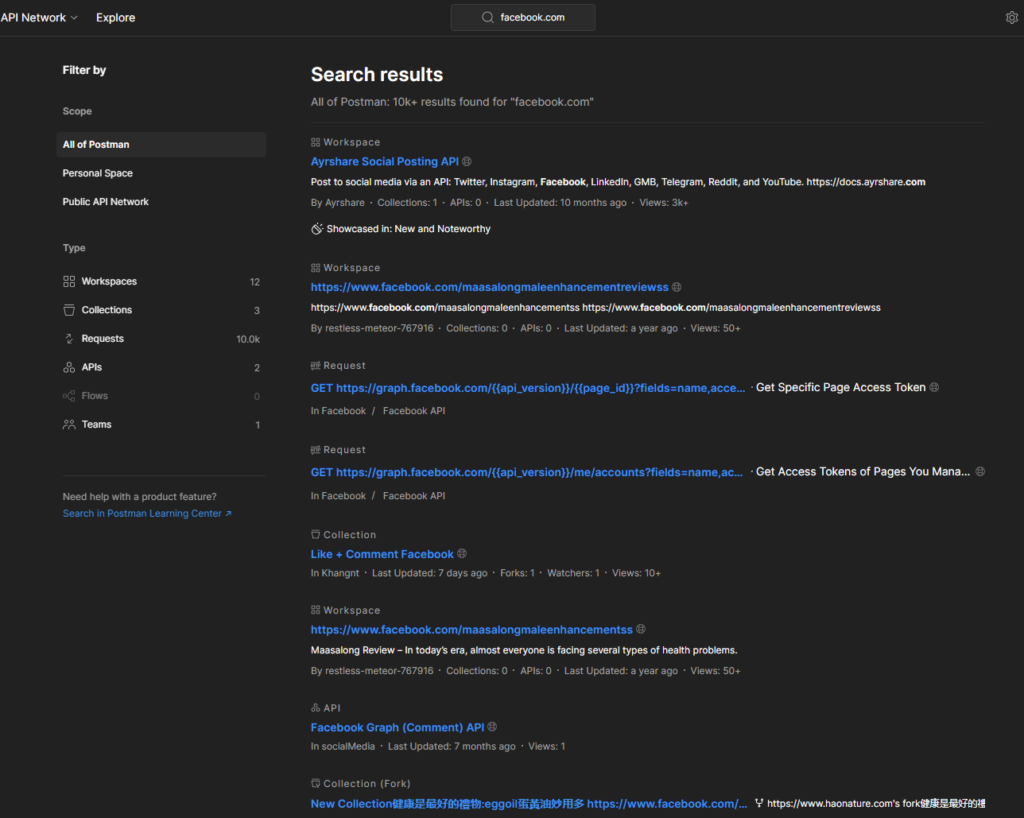Open the Explore menu item

[x=116, y=18]
